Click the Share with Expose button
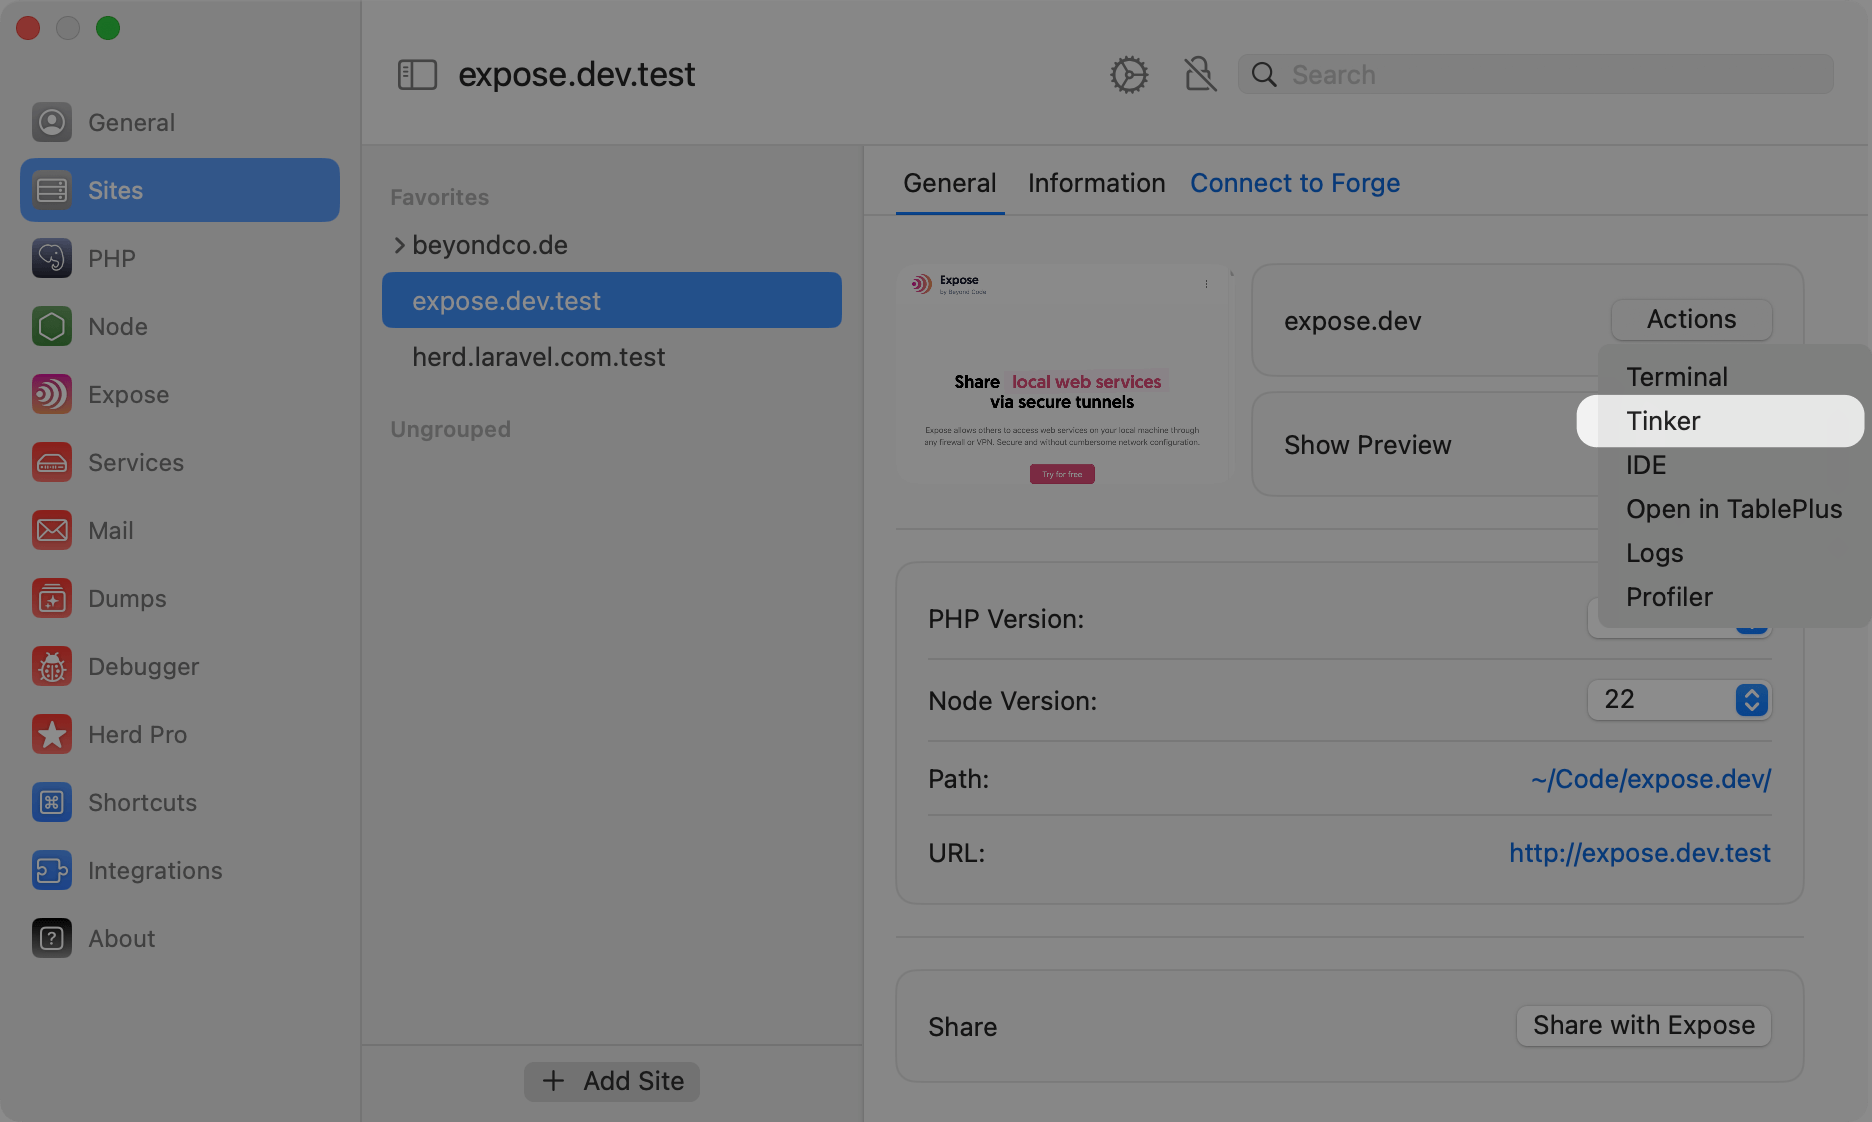 (1643, 1025)
